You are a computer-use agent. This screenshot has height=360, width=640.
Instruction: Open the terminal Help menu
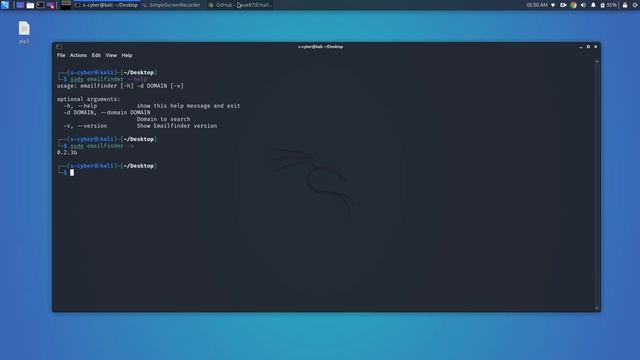pos(127,55)
